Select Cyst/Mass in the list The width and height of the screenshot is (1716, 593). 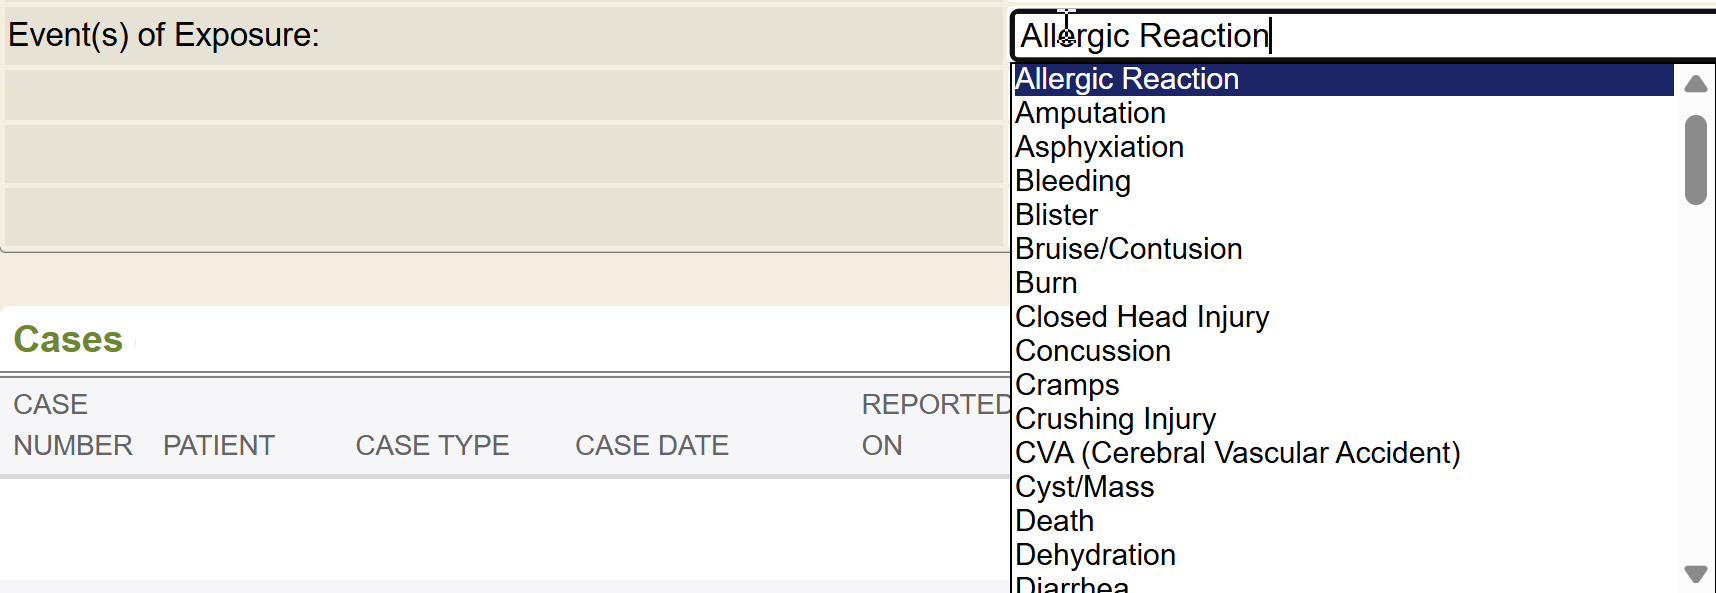(1085, 487)
